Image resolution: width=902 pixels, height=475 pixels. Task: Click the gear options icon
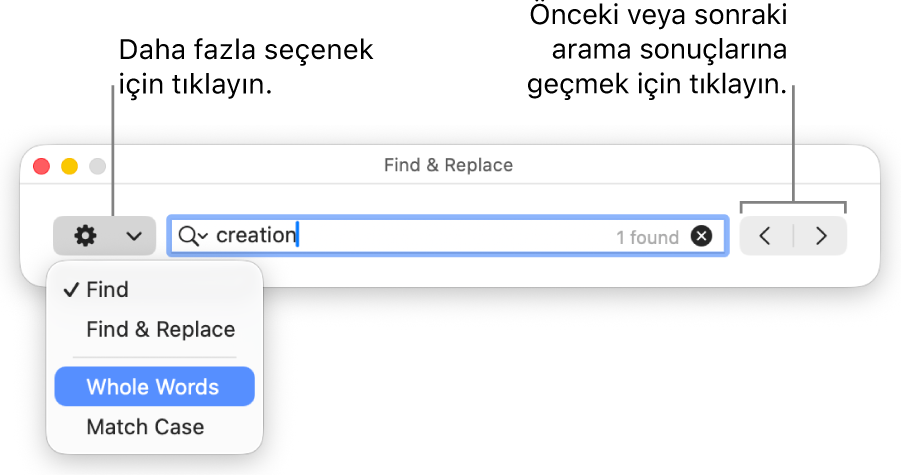tap(86, 236)
